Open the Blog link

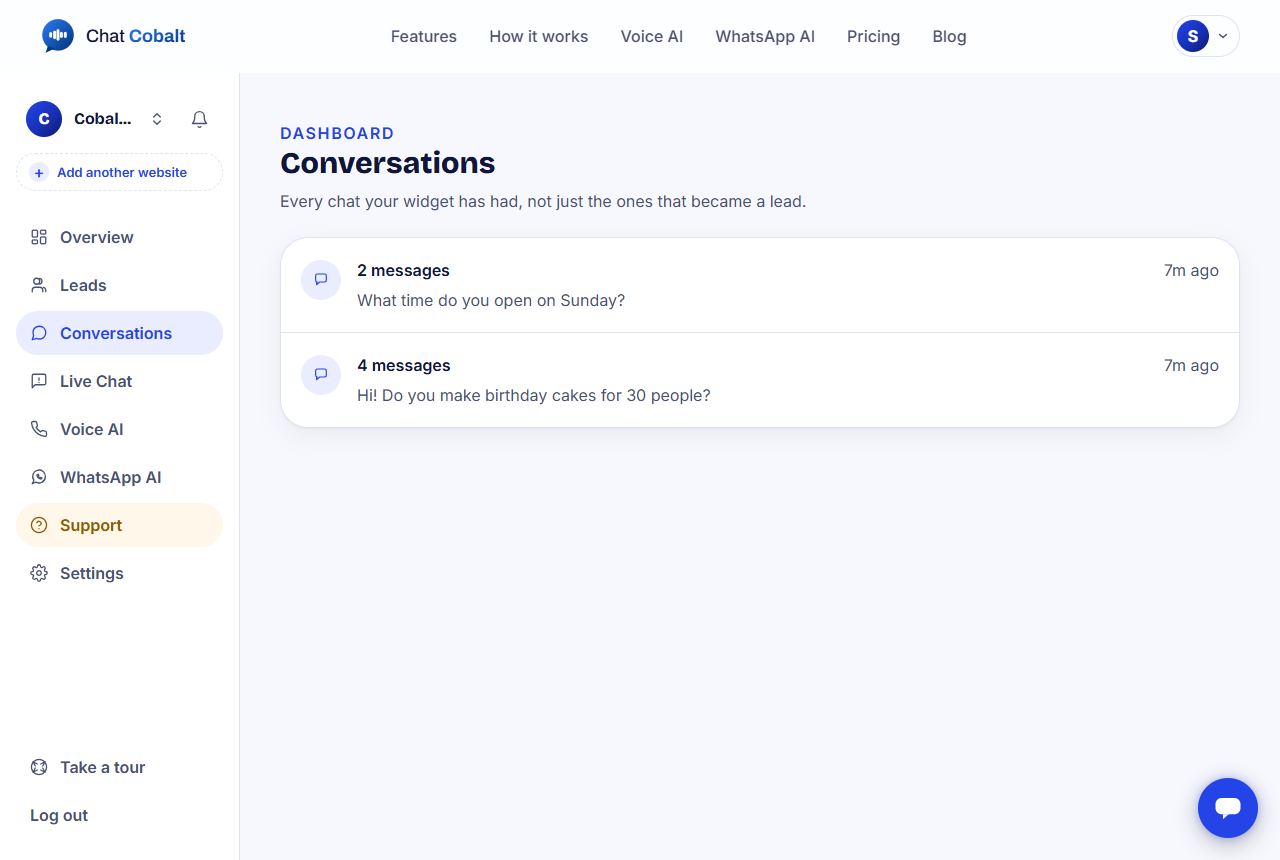(x=950, y=36)
